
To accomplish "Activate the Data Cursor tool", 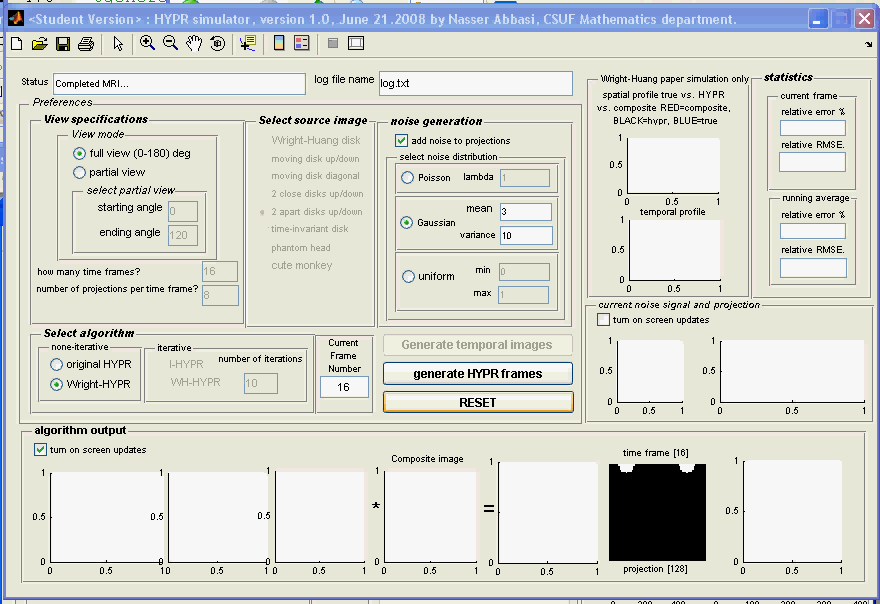I will pos(247,43).
